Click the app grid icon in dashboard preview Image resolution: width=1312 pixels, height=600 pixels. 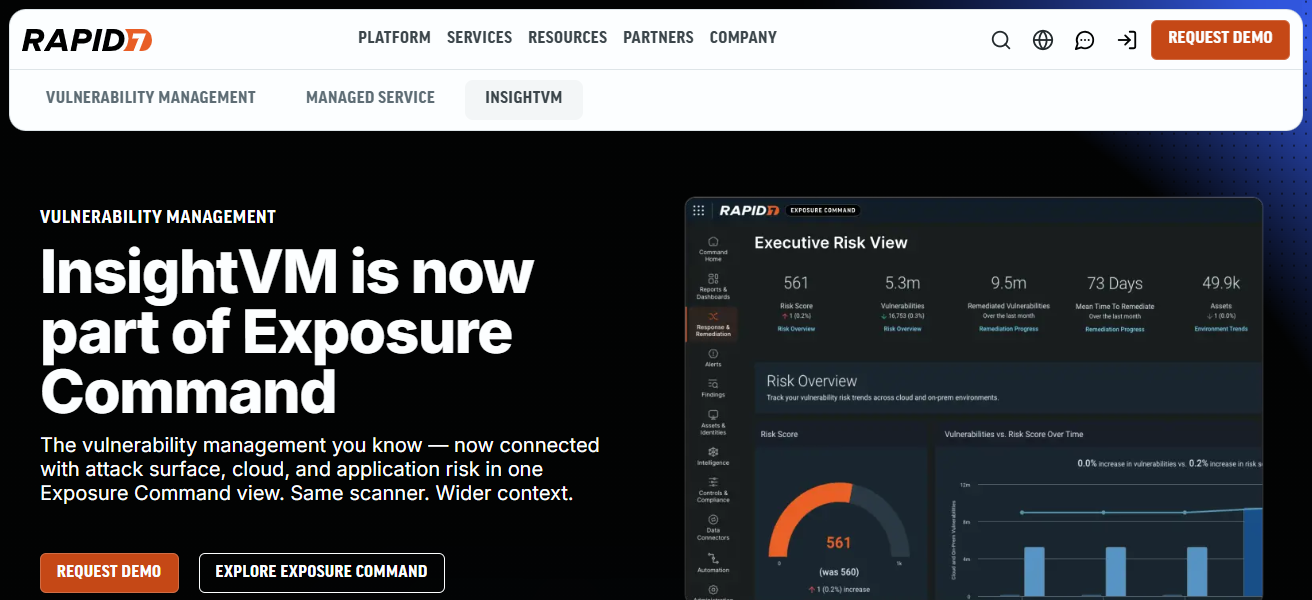(x=699, y=210)
